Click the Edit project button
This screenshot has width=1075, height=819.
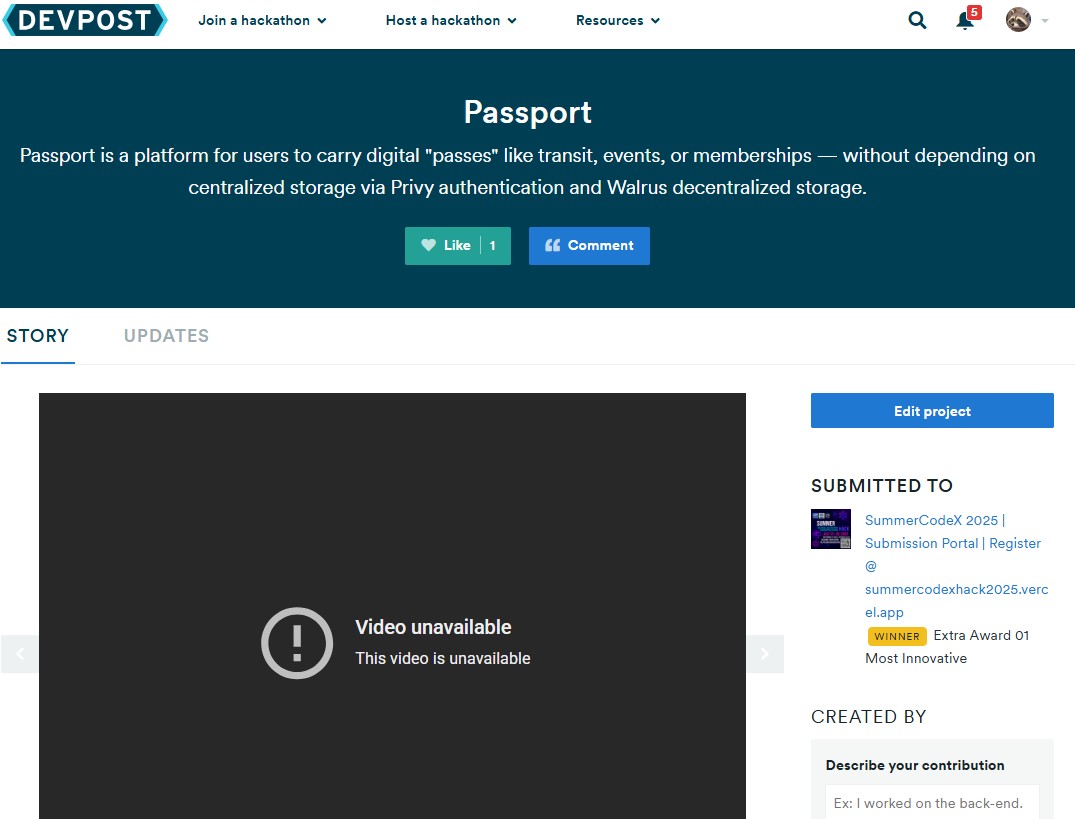(932, 411)
